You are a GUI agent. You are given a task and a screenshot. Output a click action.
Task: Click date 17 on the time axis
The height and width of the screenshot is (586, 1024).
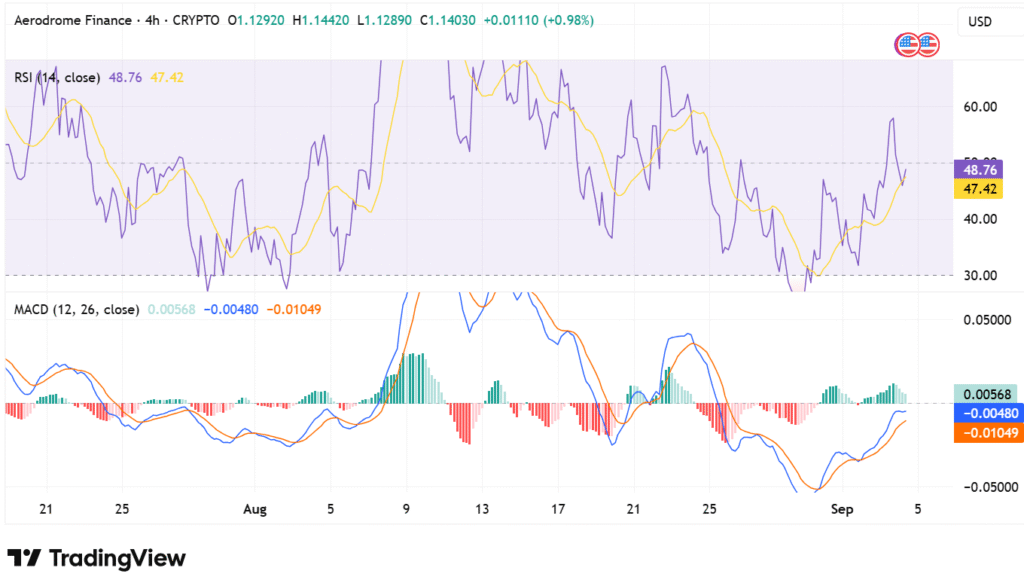(x=558, y=509)
